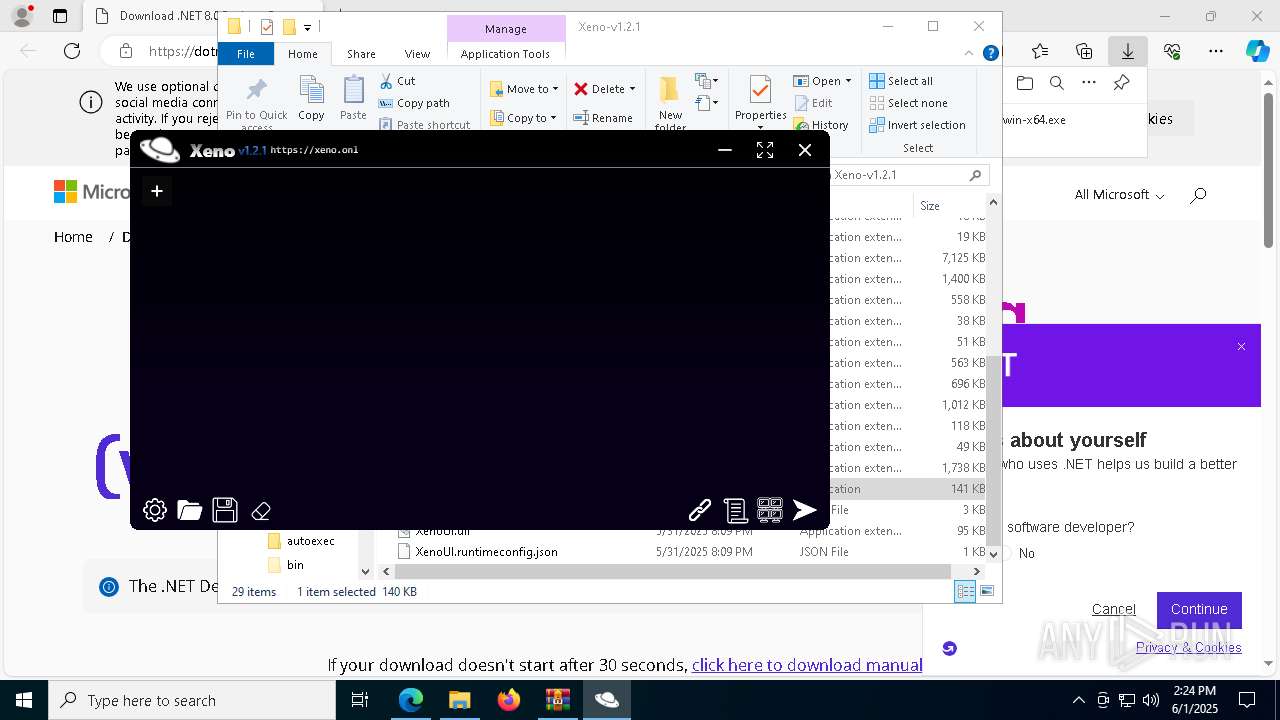Click Cut in File Explorer ribbon
1280x720 pixels.
[397, 81]
